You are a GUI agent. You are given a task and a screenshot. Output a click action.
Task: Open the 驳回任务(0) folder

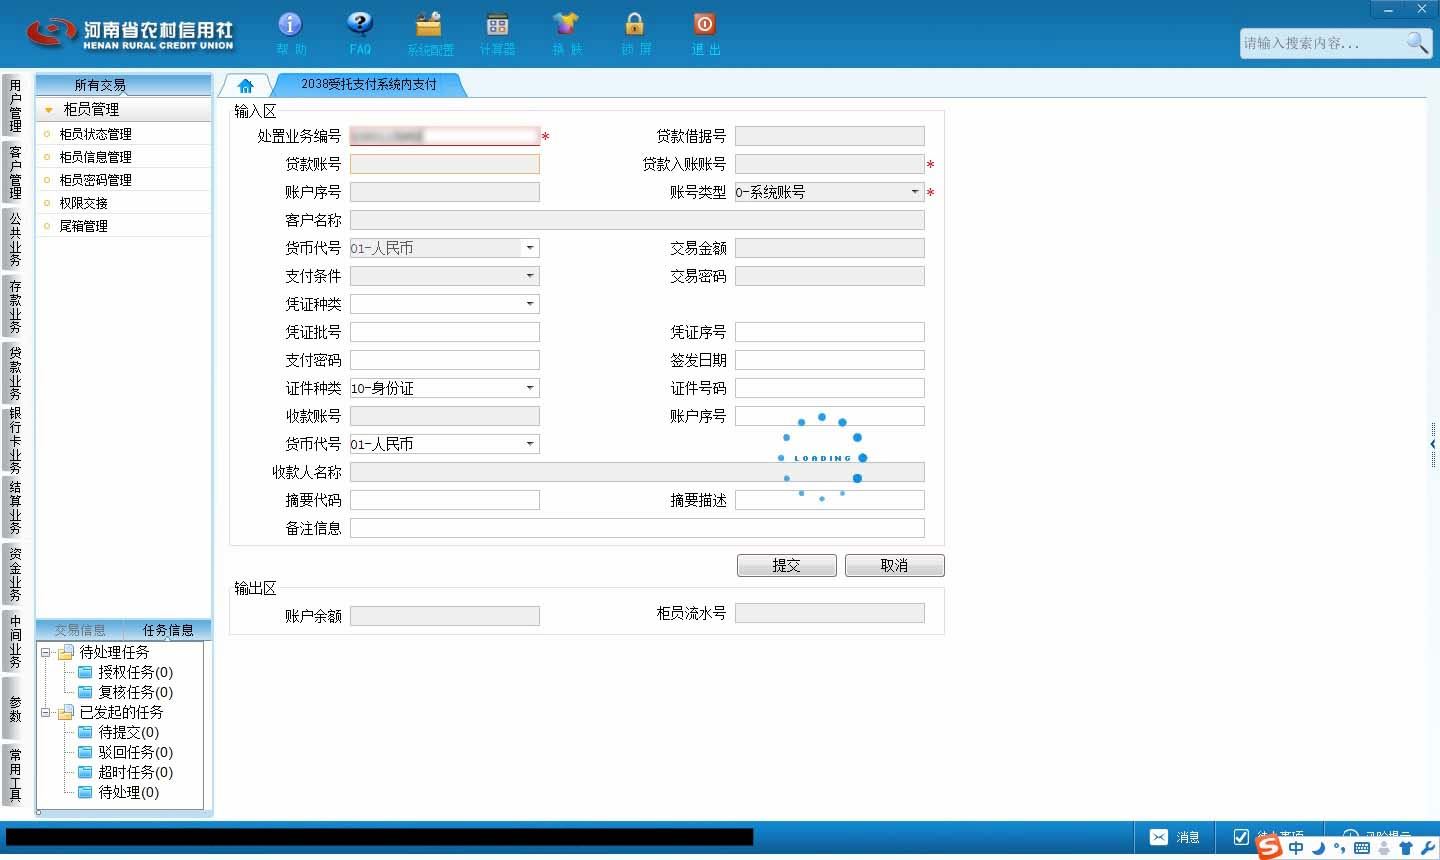(126, 752)
